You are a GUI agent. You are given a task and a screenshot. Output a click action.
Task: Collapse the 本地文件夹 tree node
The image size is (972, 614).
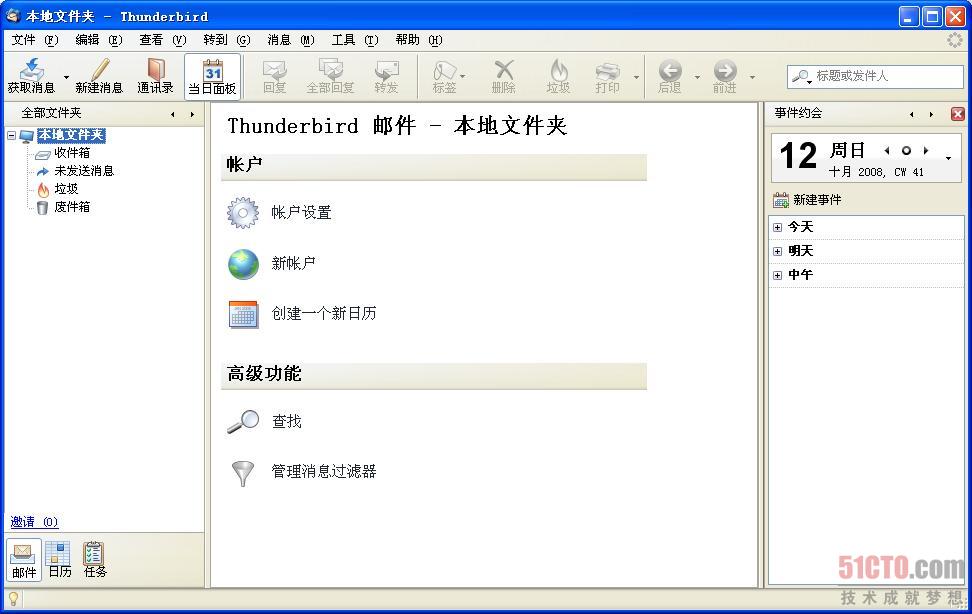[x=11, y=135]
